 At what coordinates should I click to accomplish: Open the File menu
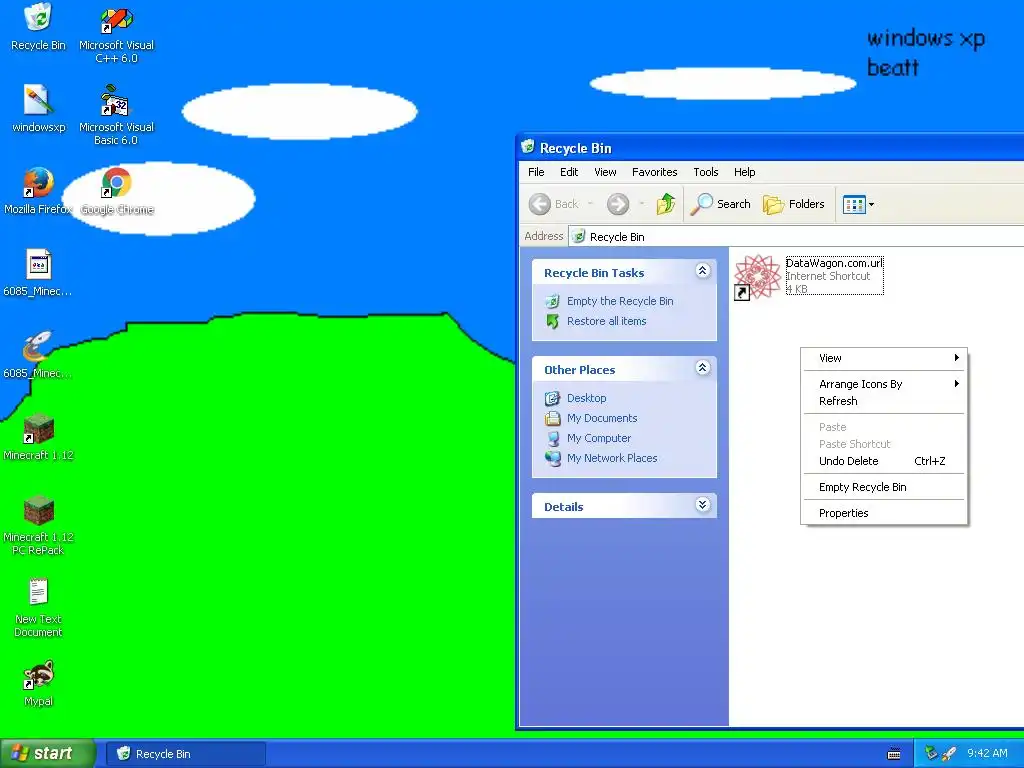[536, 172]
